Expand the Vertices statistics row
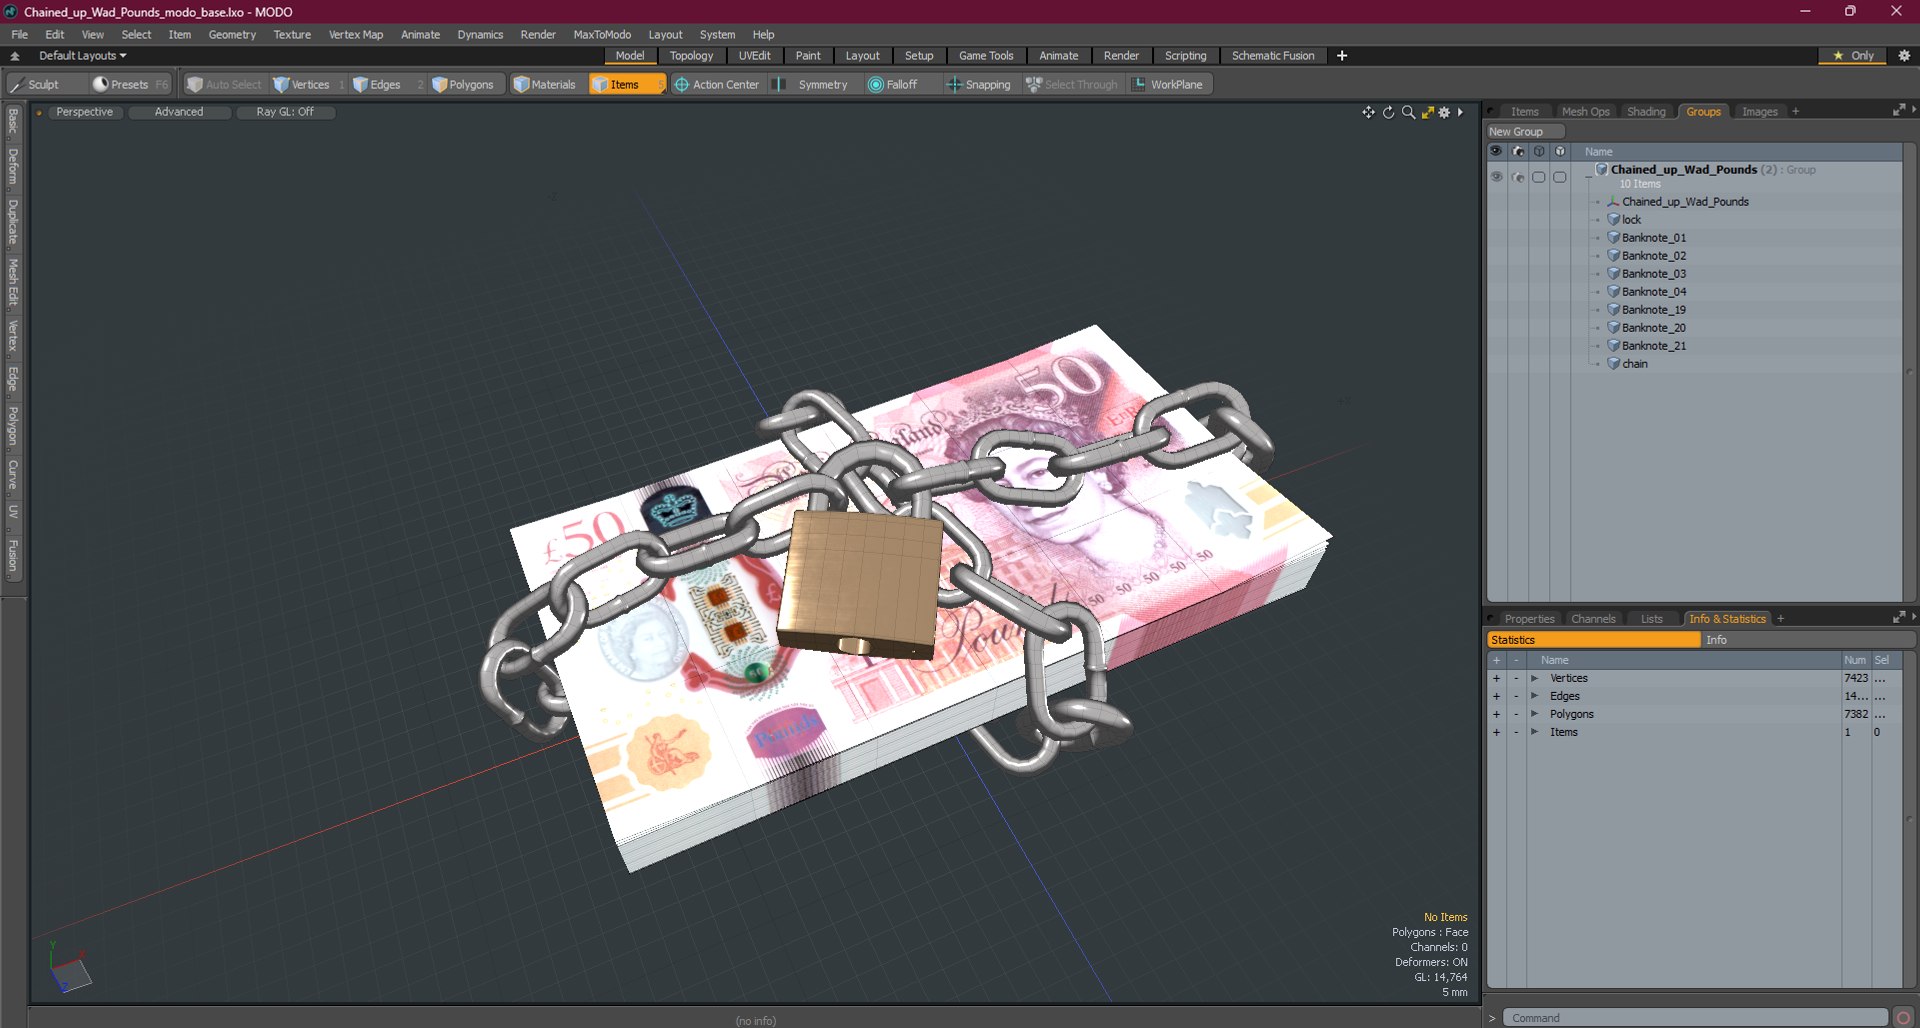Viewport: 1920px width, 1028px height. click(1534, 678)
